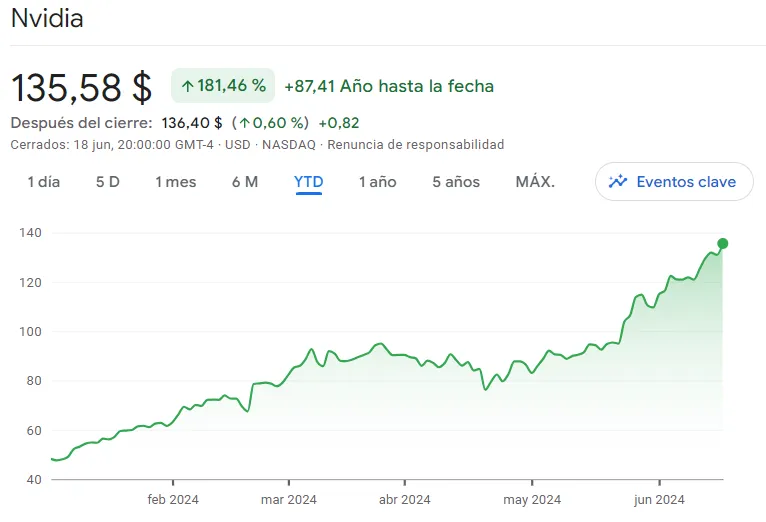Click the Nvidia title heading
Image resolution: width=766 pixels, height=522 pixels.
pyautogui.click(x=47, y=19)
